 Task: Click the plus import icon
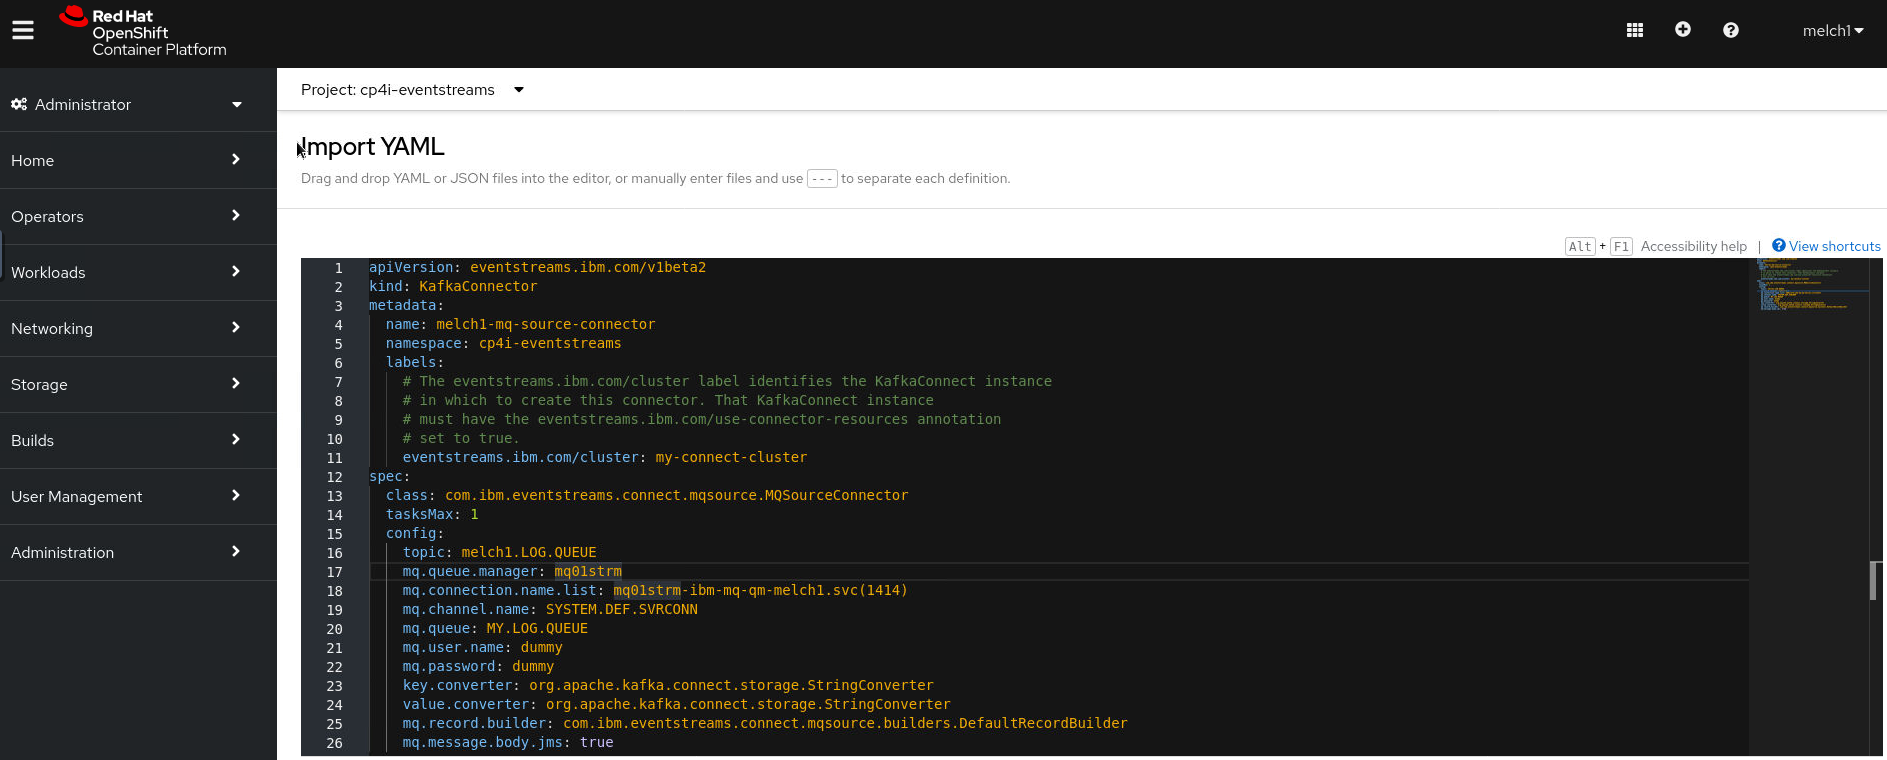(x=1683, y=30)
